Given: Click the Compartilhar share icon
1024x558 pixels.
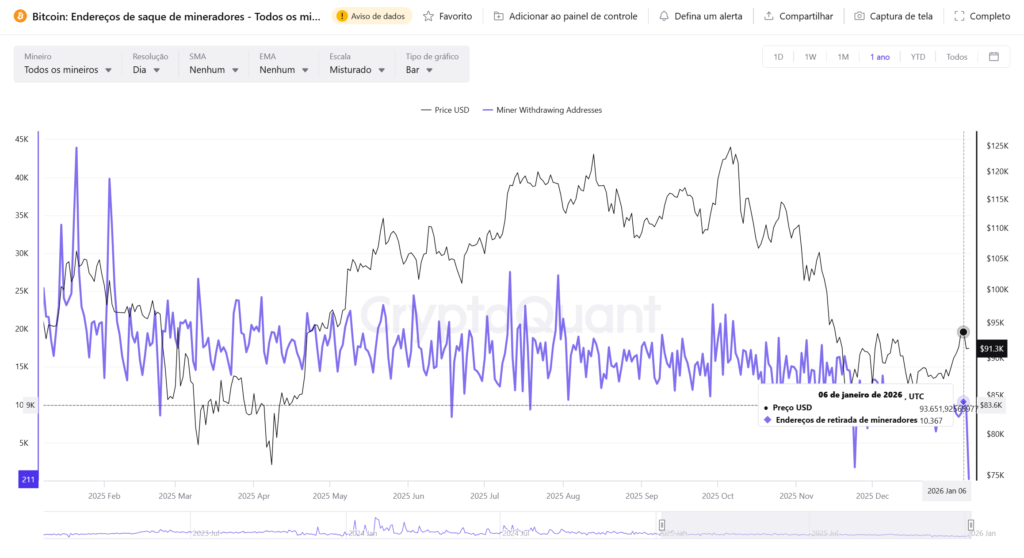Looking at the screenshot, I should (768, 16).
